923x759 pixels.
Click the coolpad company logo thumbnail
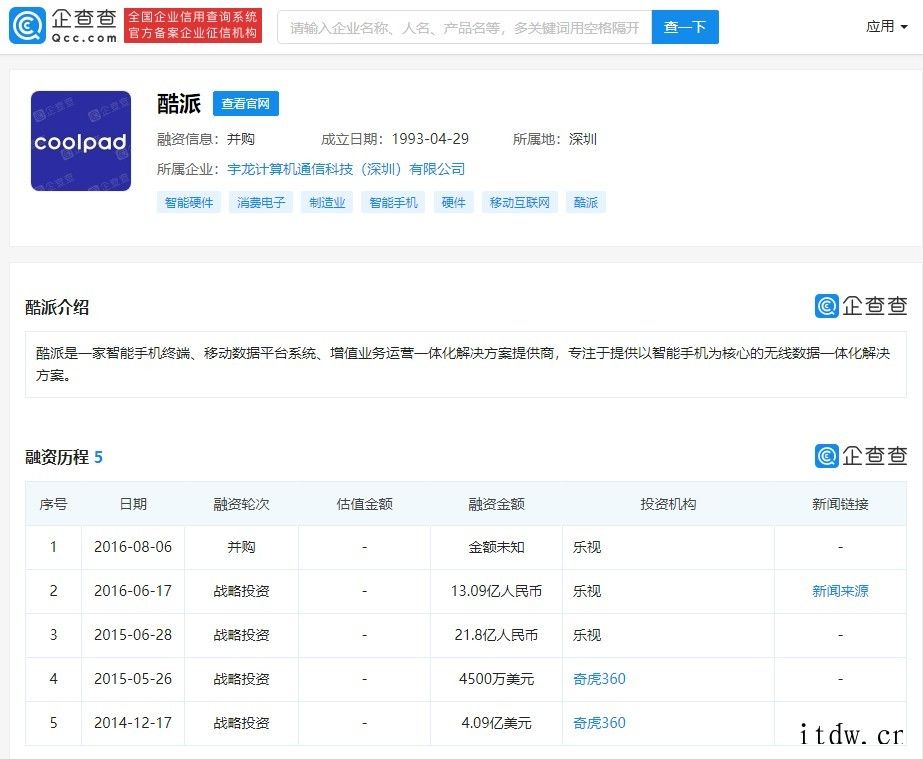(81, 141)
